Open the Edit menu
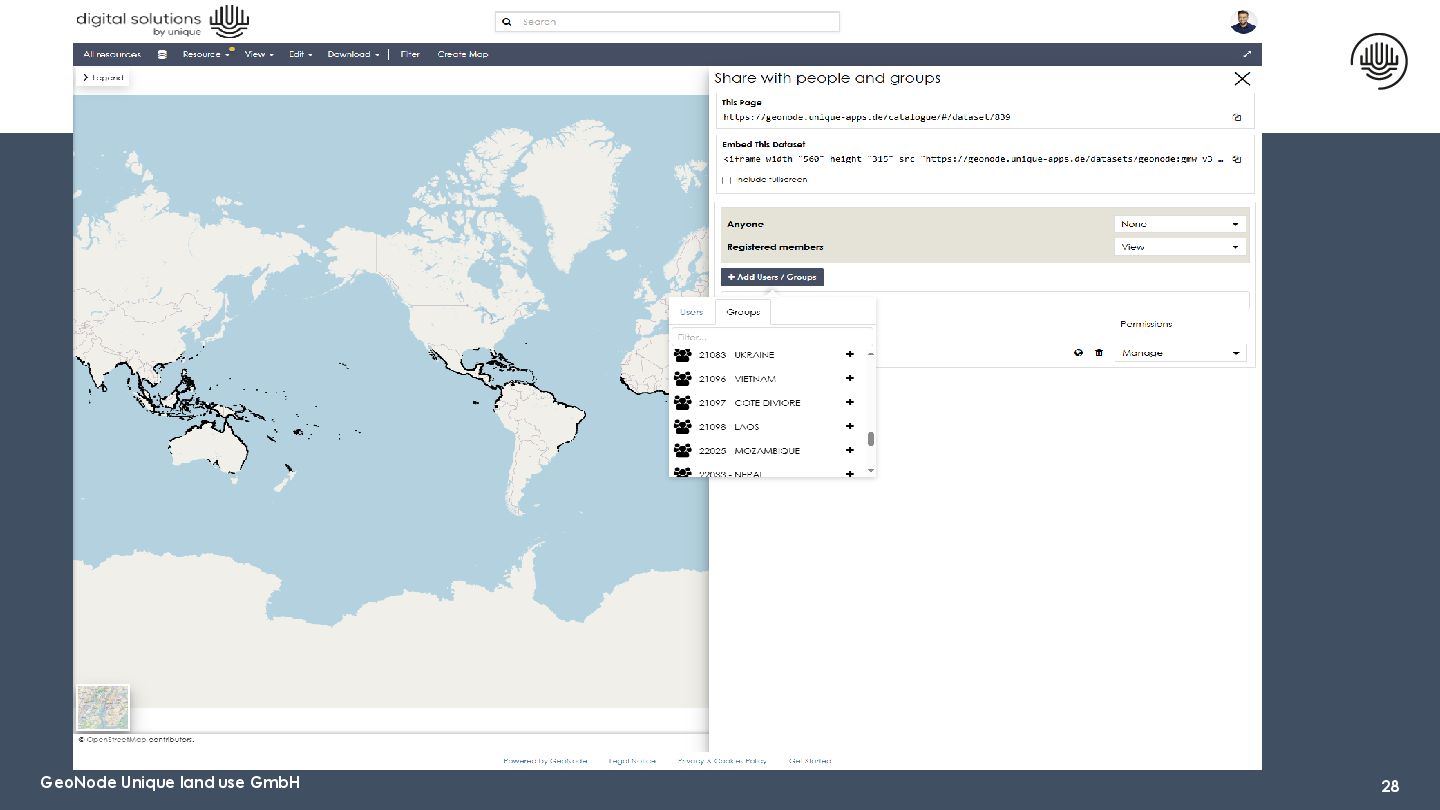 301,54
